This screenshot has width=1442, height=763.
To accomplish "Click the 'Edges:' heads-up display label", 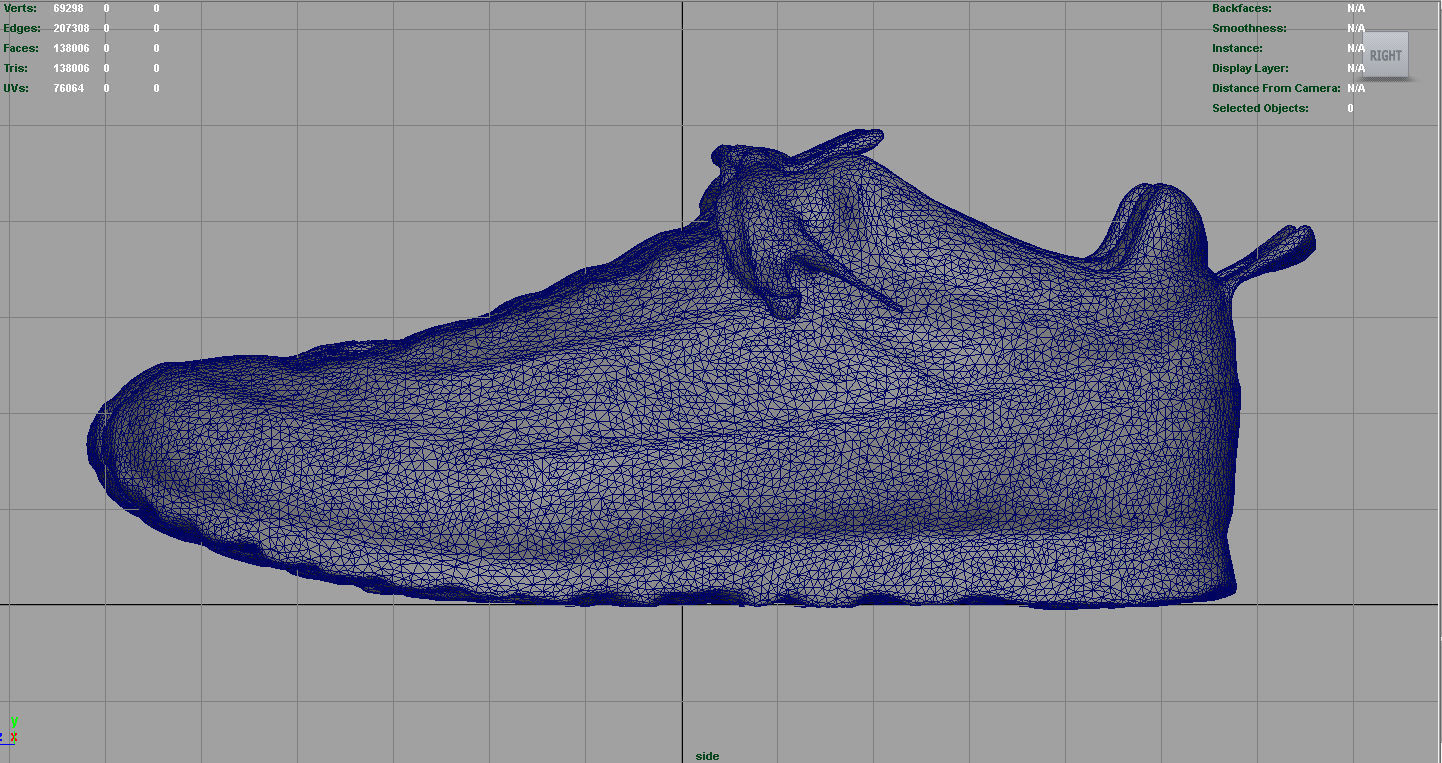I will click(x=22, y=28).
